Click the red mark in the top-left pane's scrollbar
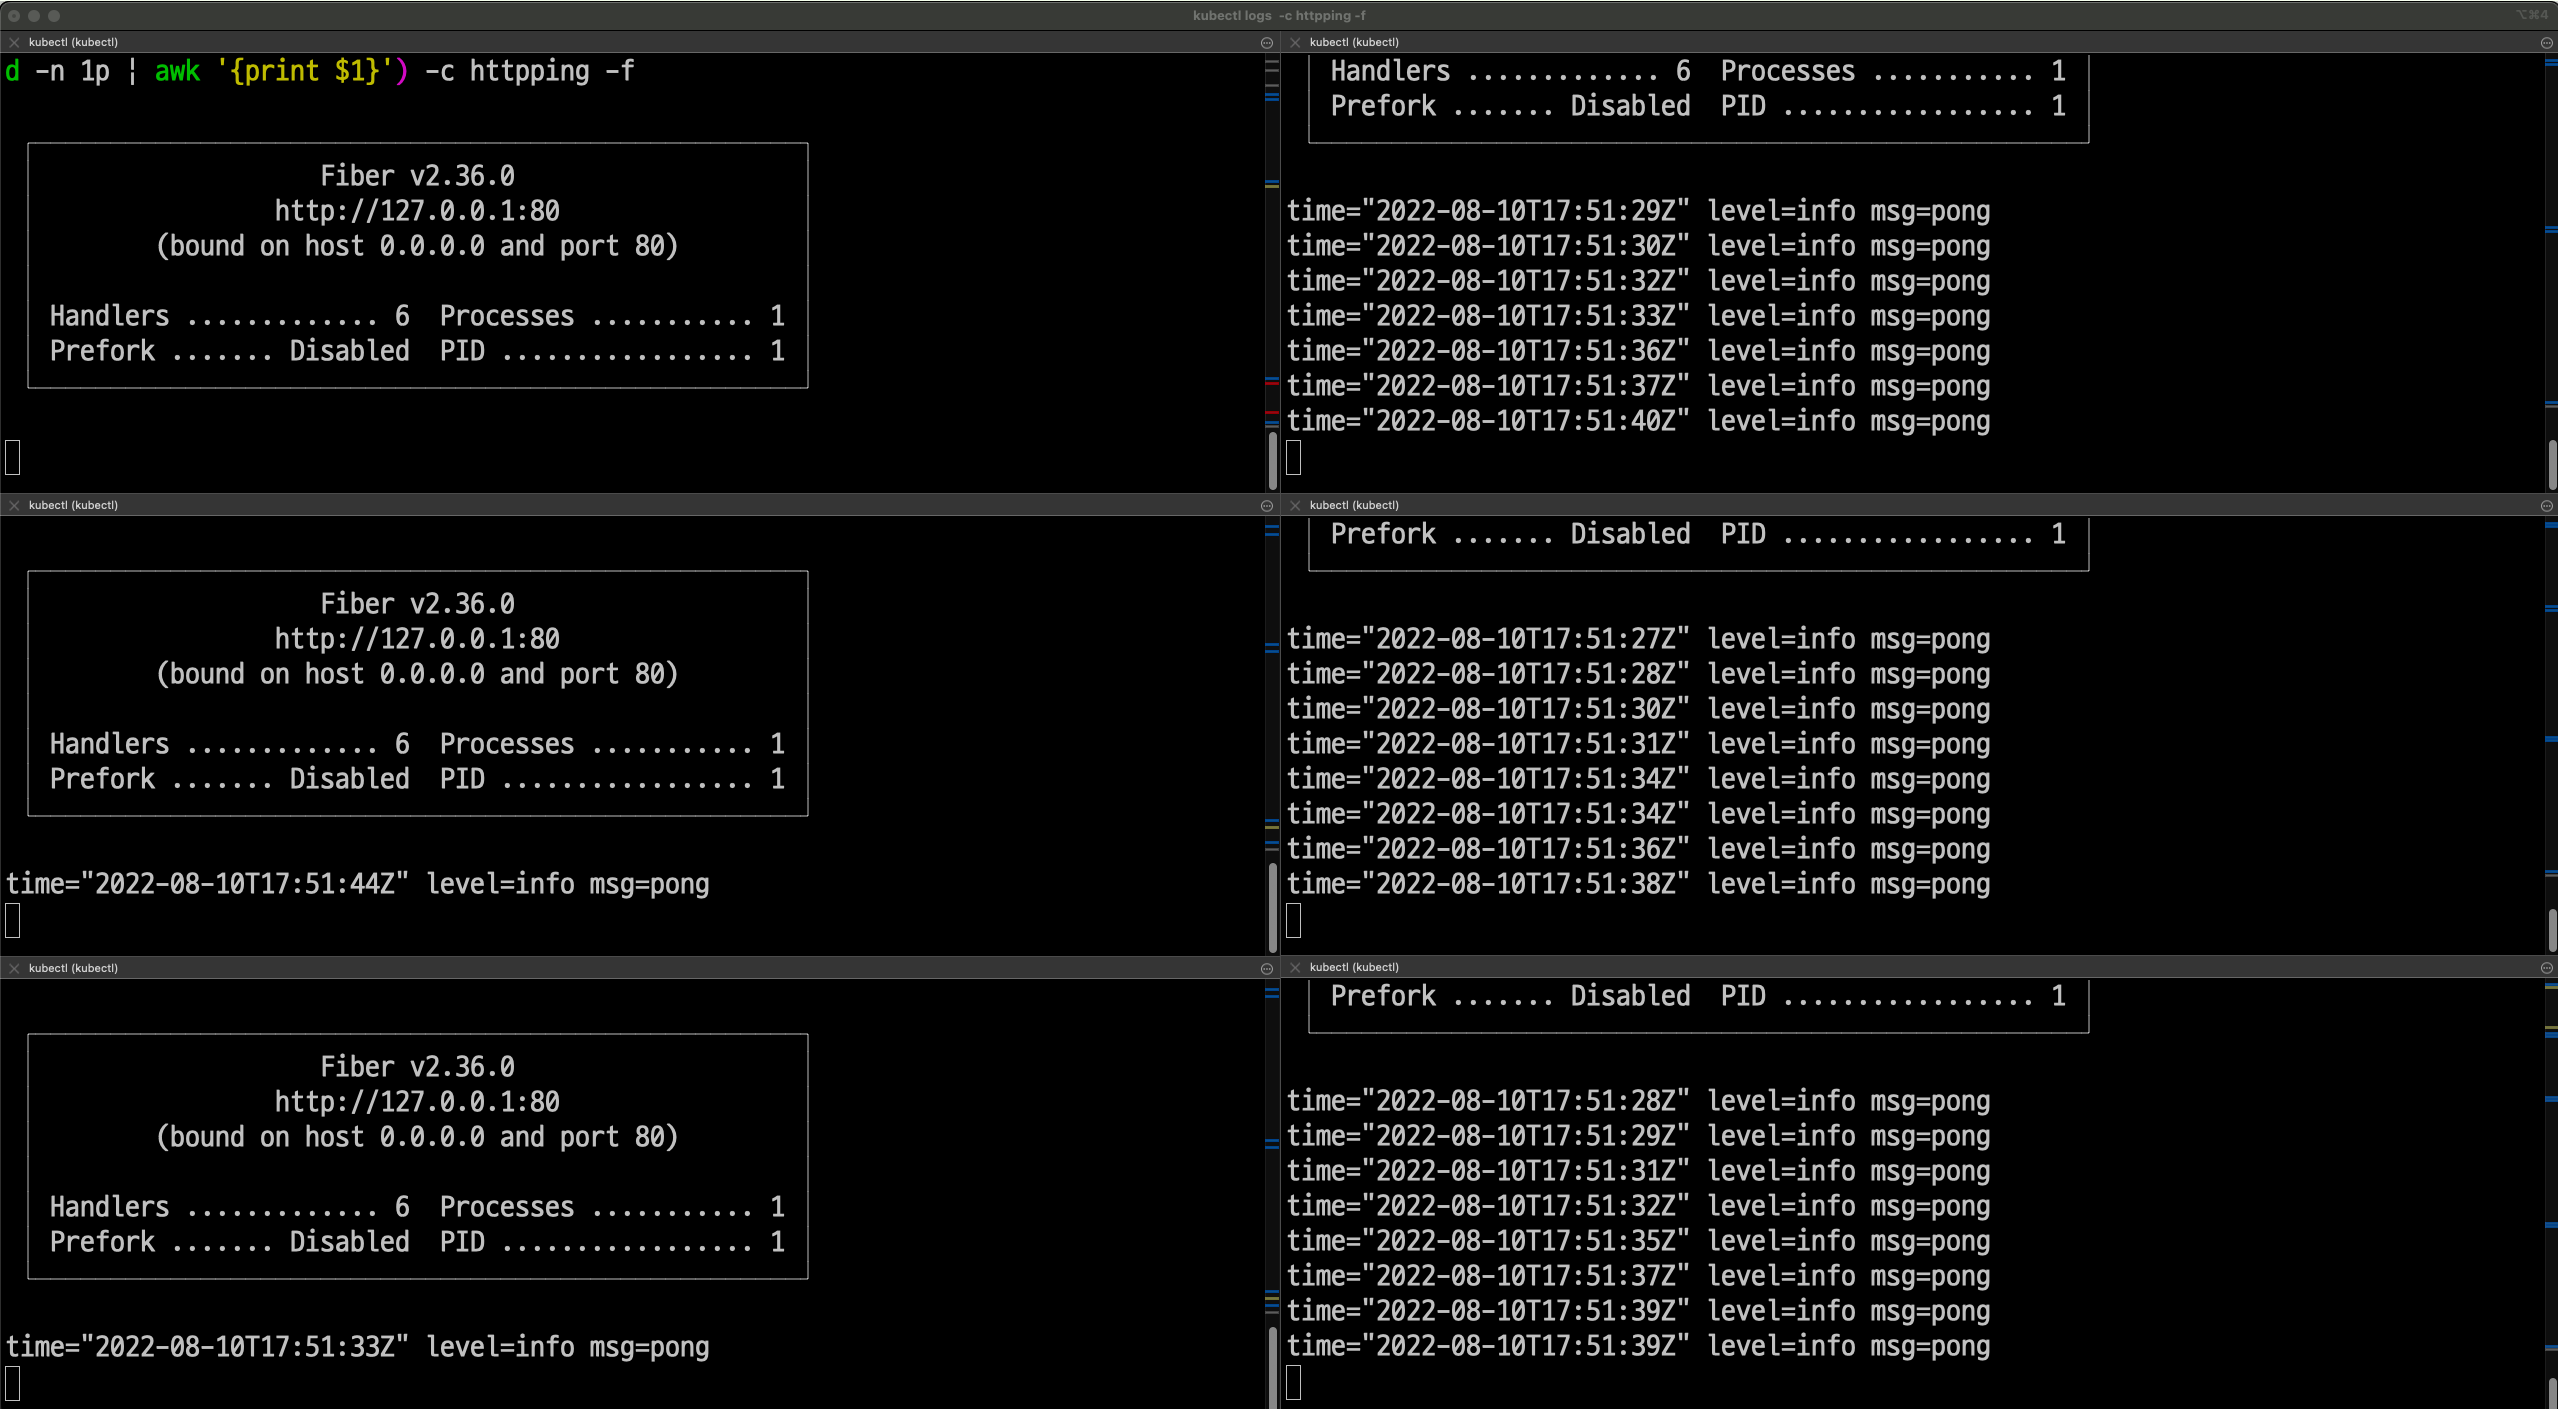 [1272, 383]
